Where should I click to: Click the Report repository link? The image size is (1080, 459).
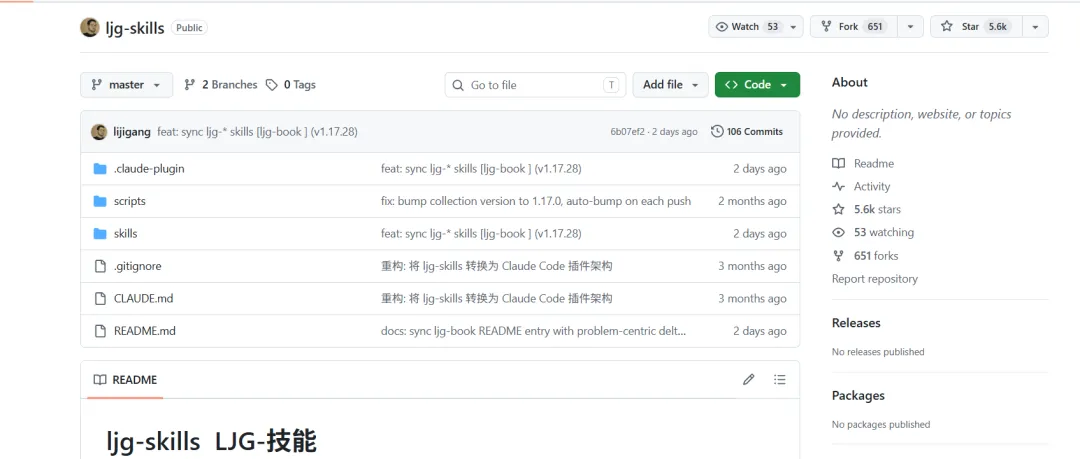point(875,279)
